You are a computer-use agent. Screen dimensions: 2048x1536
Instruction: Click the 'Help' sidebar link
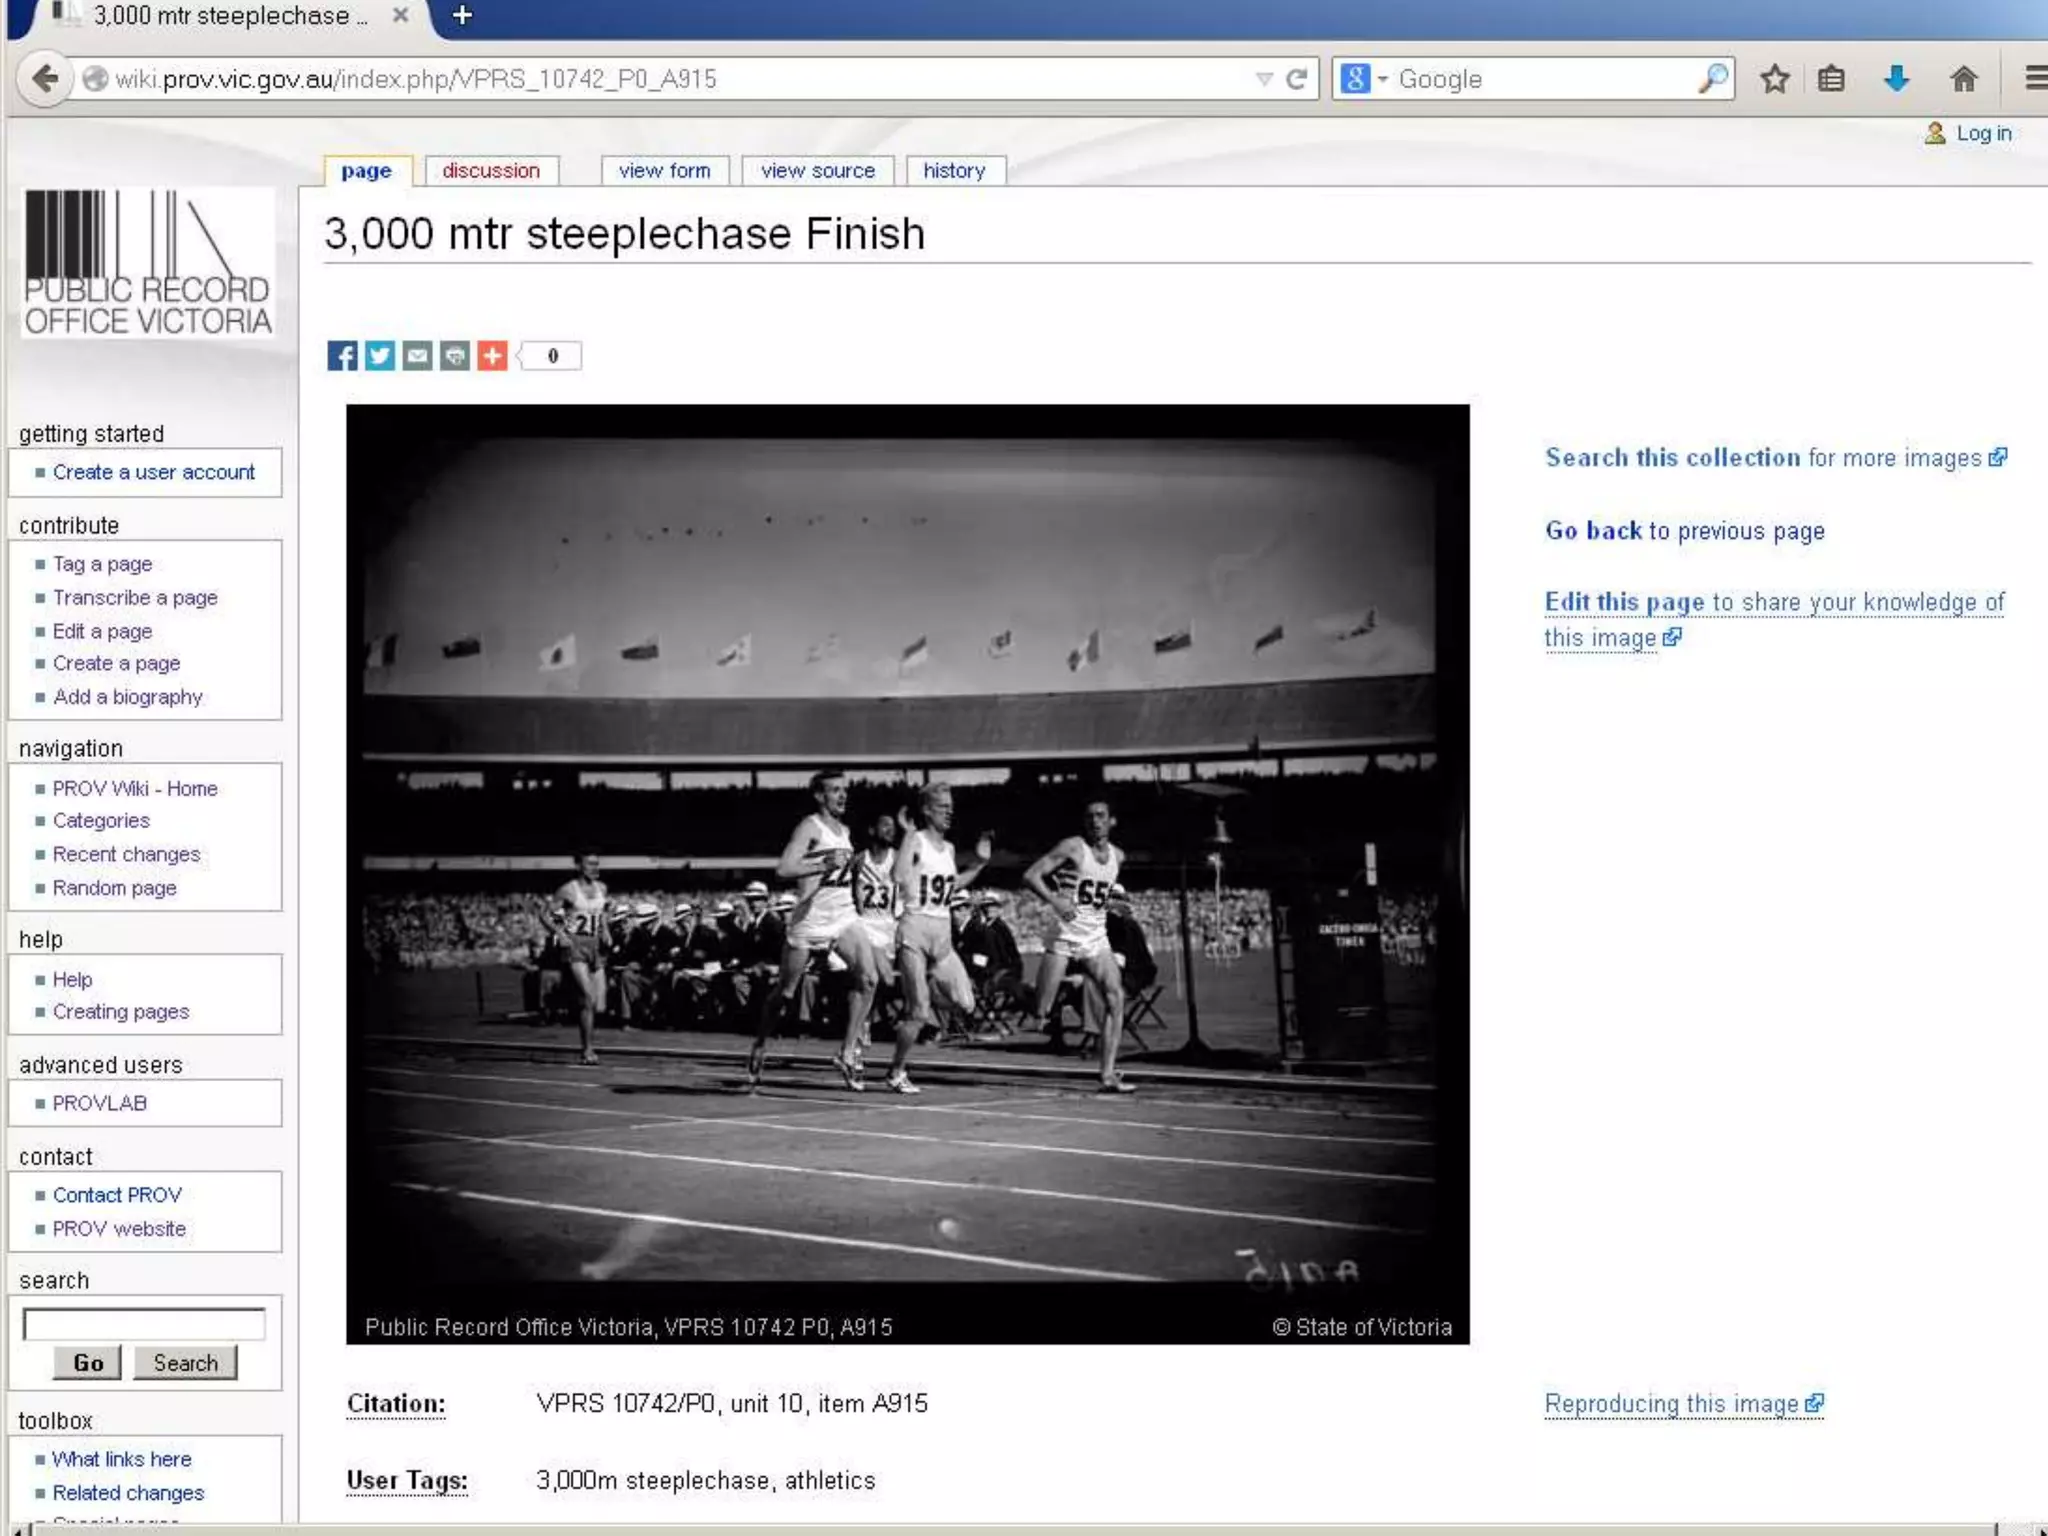click(x=72, y=979)
